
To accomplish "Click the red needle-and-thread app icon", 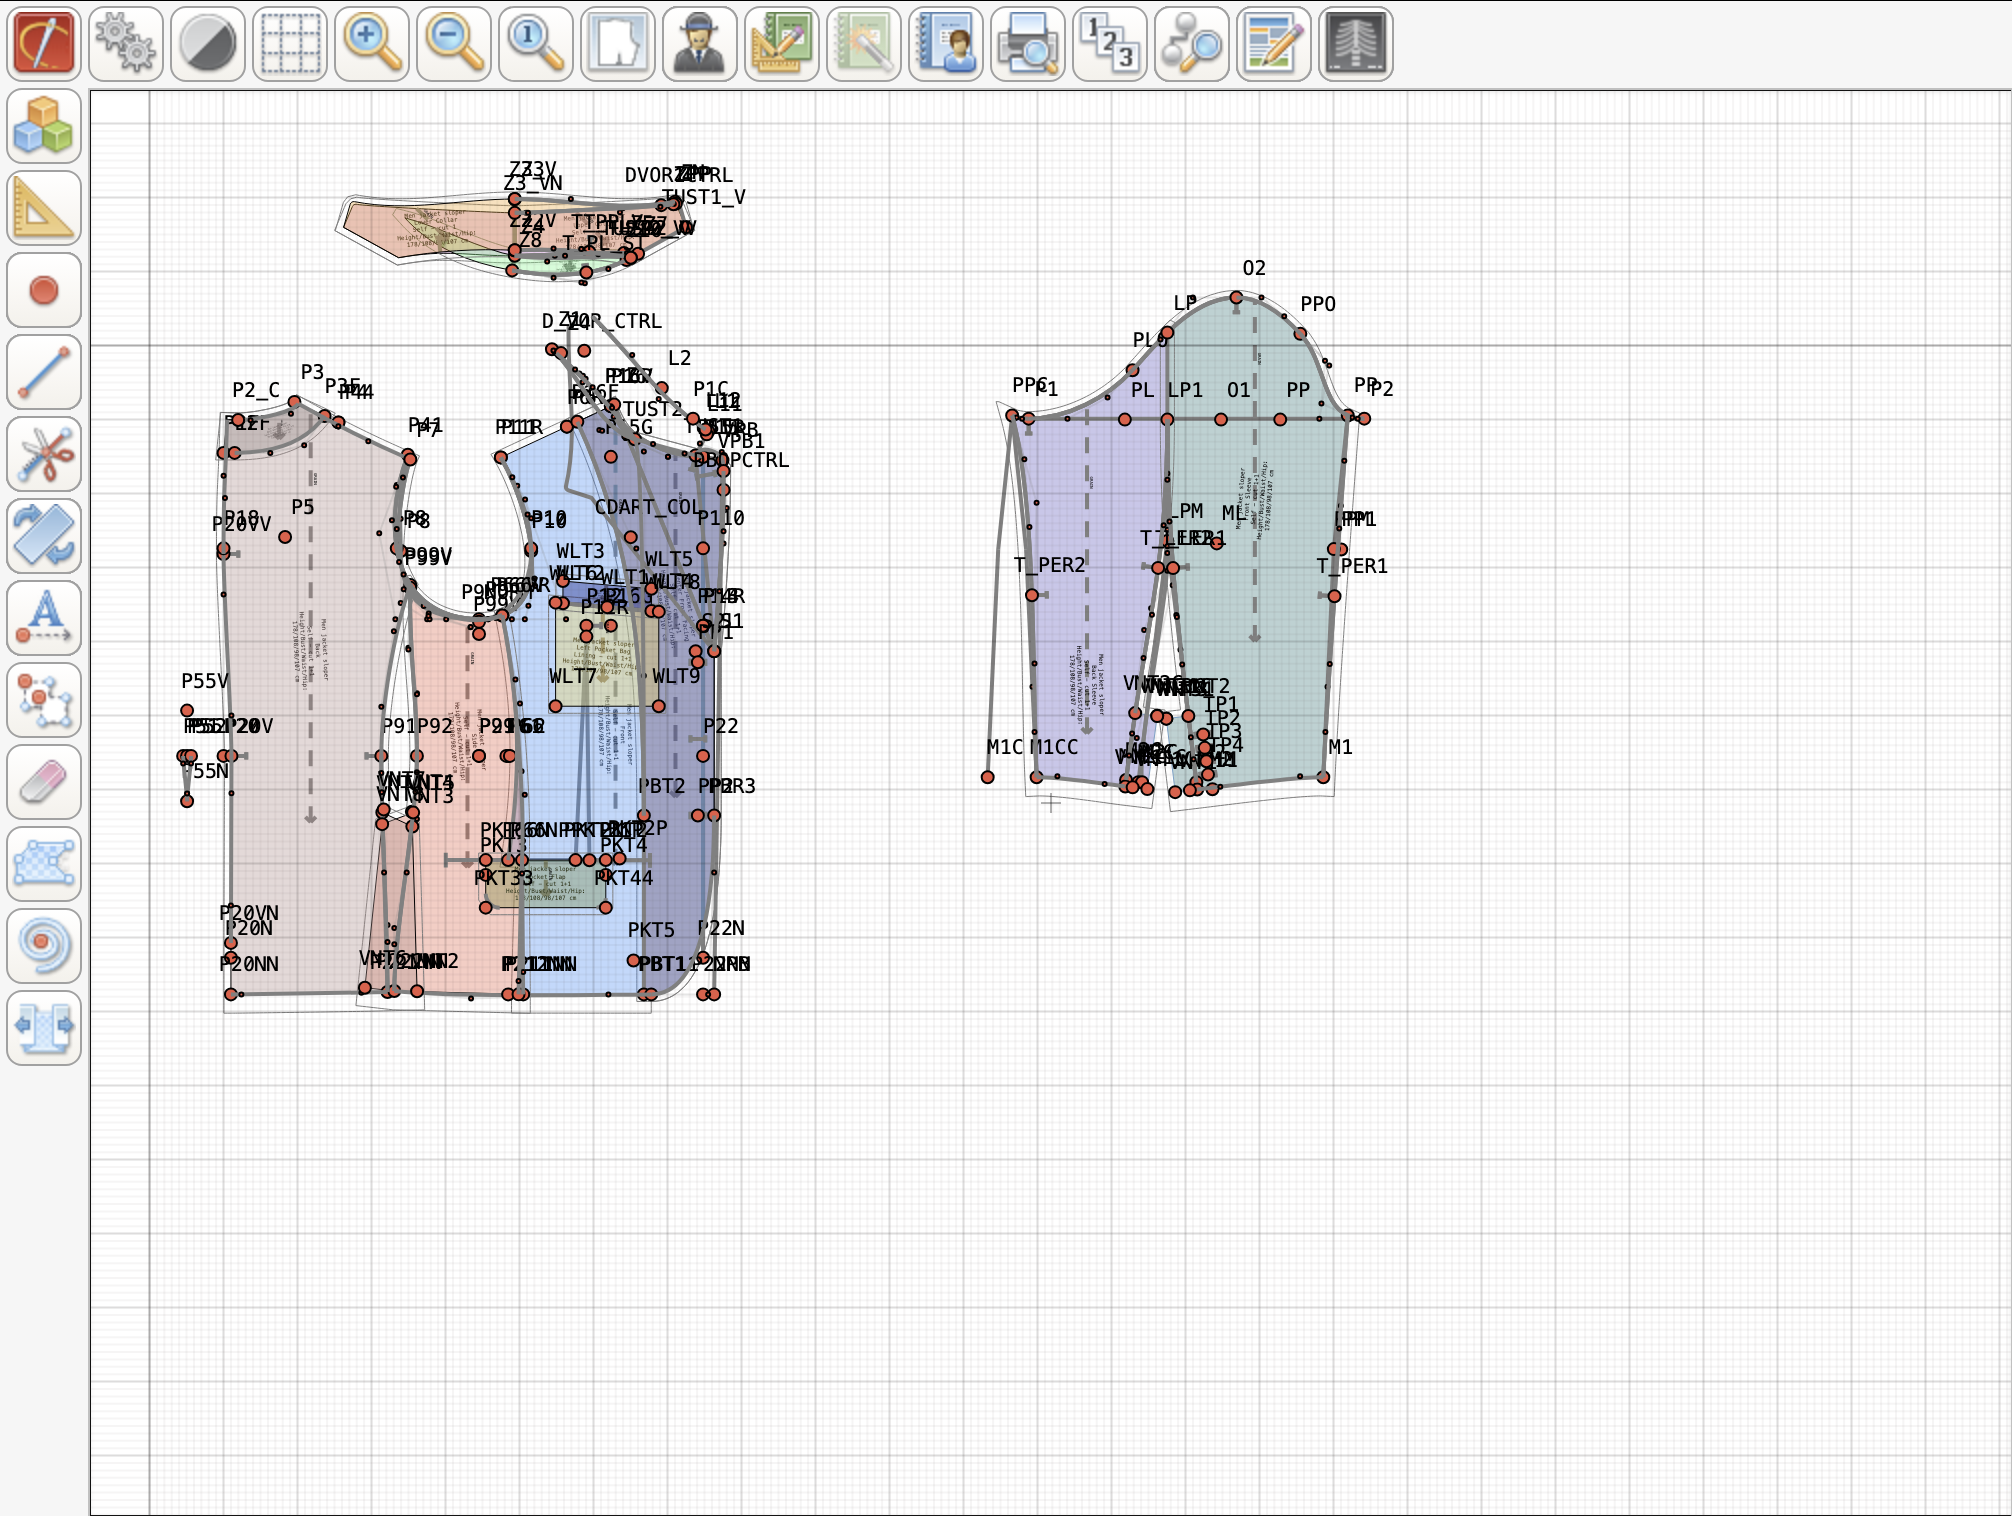I will pos(44,44).
